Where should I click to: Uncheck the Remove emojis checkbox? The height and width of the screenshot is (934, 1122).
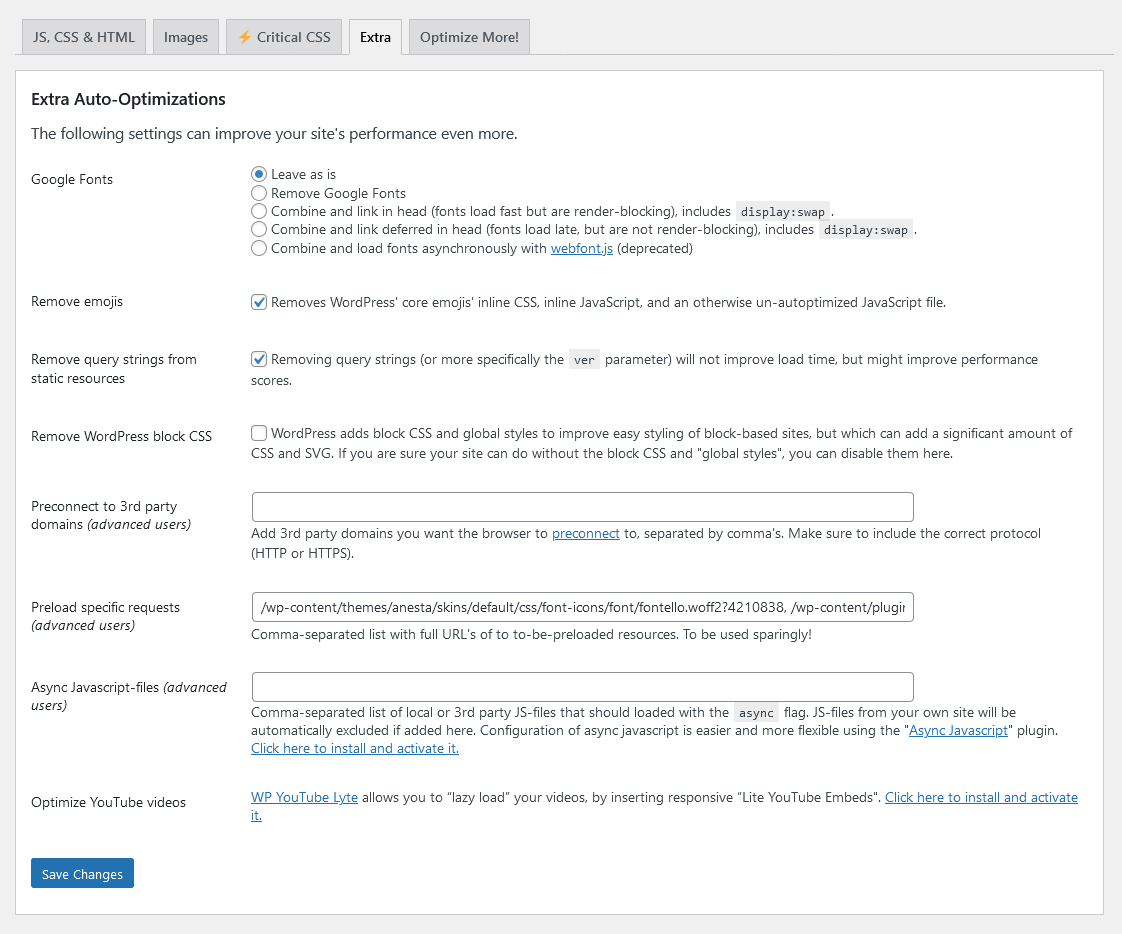coord(259,302)
